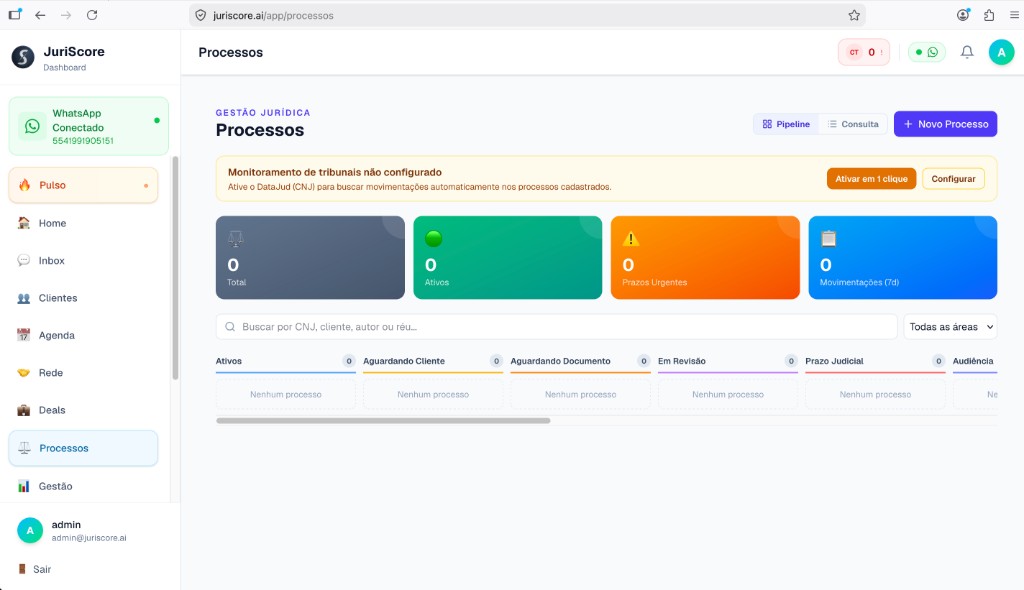Click the Inbox speech bubble icon
The height and width of the screenshot is (590, 1024).
click(24, 260)
